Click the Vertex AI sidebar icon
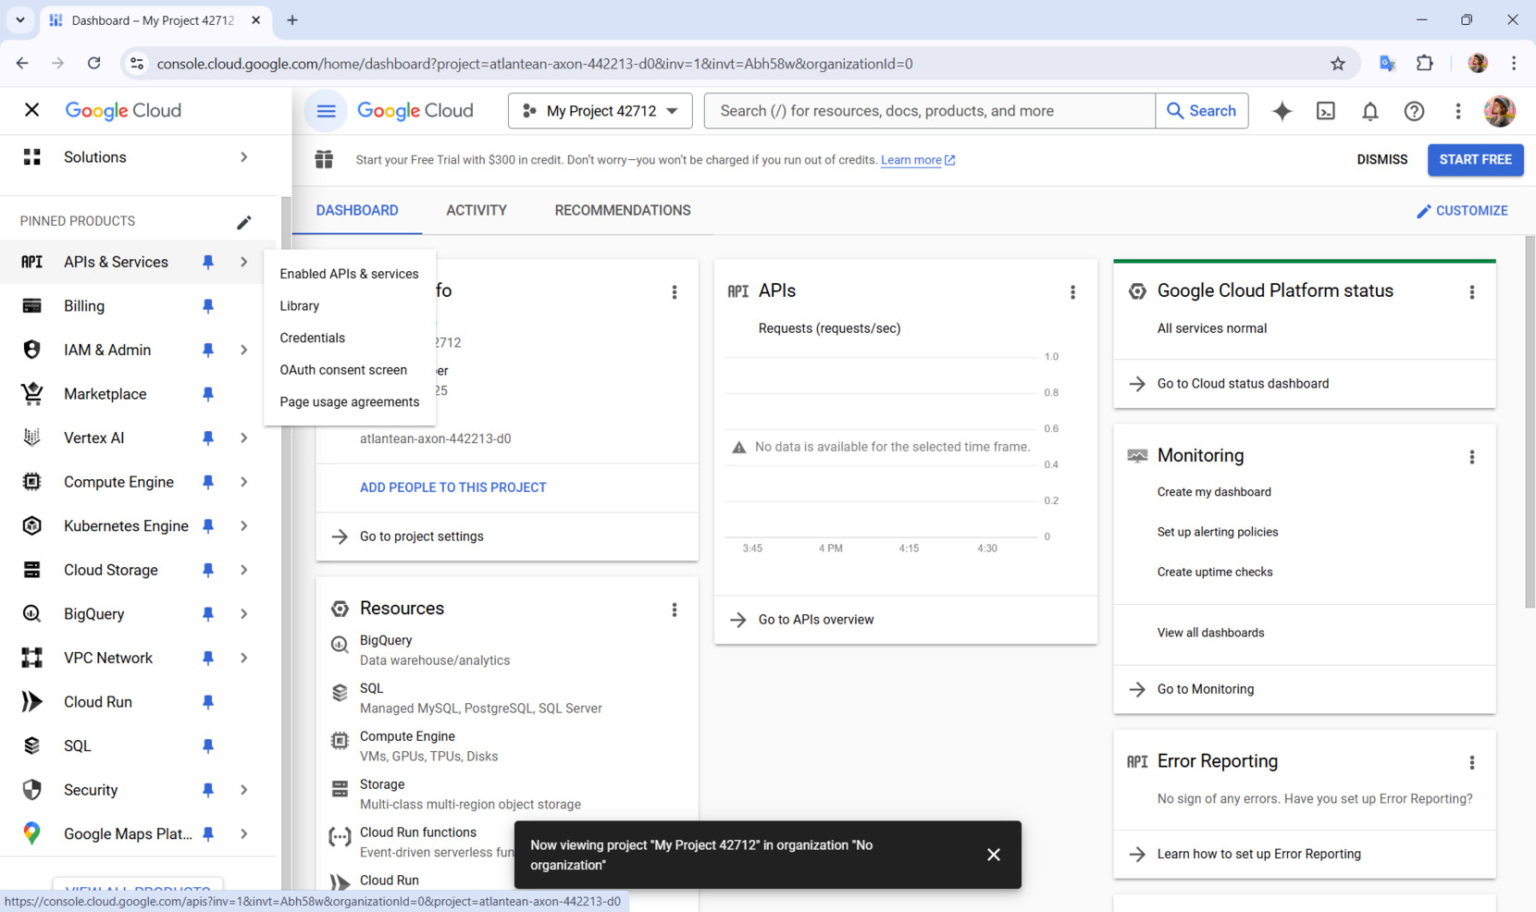This screenshot has height=912, width=1536. [31, 437]
